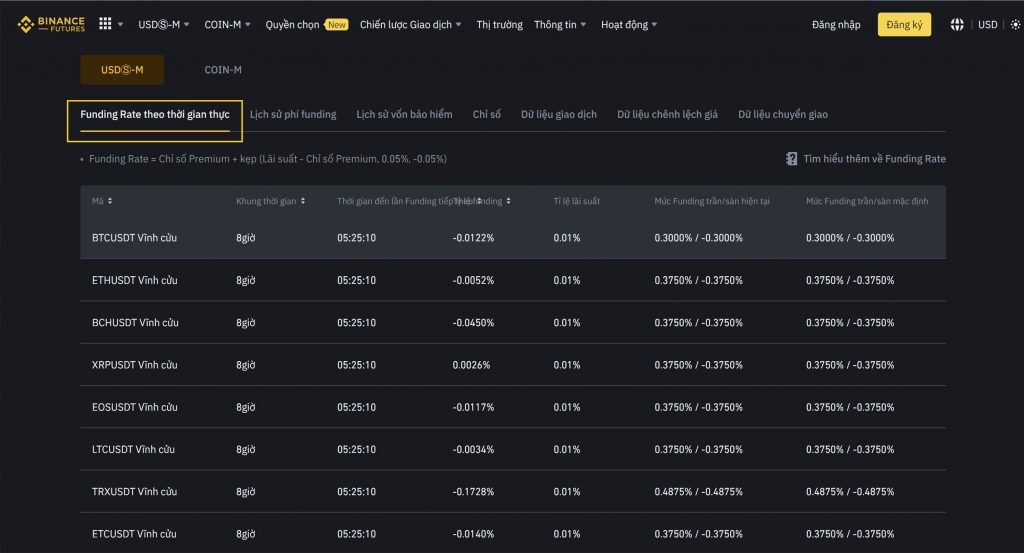Click the Đăng nhập login link
The image size is (1024, 553).
click(836, 25)
